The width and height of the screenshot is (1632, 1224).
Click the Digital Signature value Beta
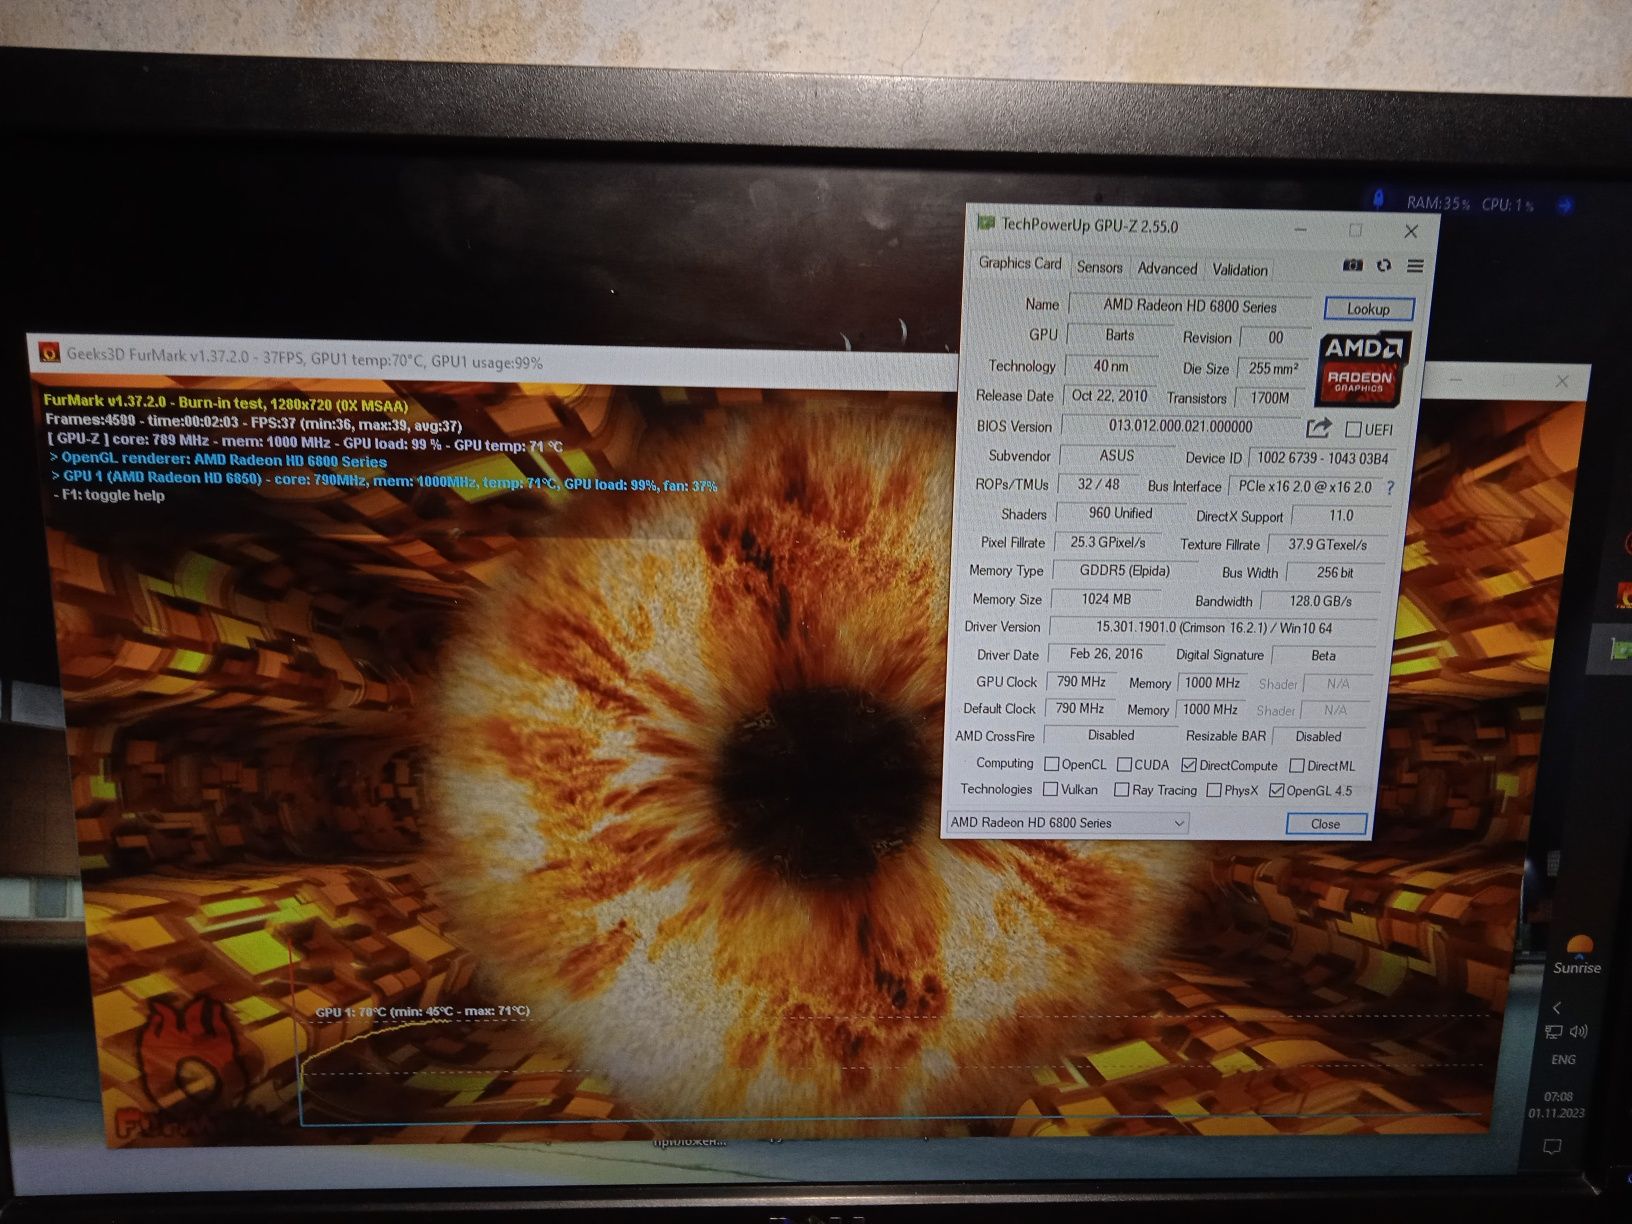pyautogui.click(x=1323, y=656)
